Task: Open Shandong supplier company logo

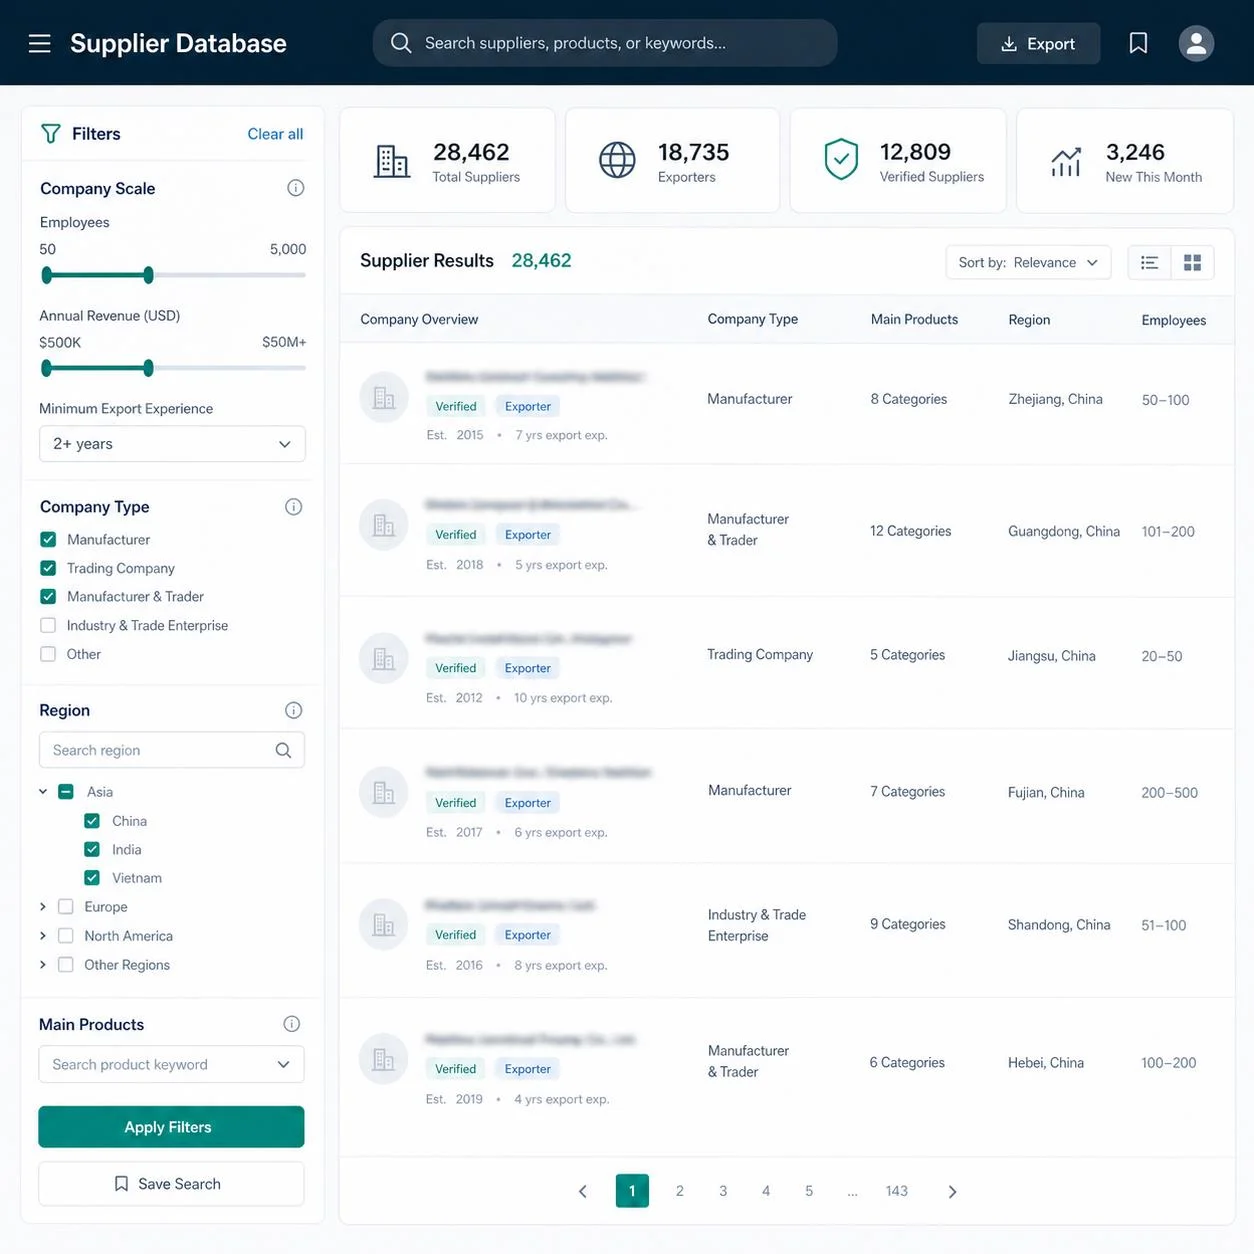Action: [x=384, y=925]
